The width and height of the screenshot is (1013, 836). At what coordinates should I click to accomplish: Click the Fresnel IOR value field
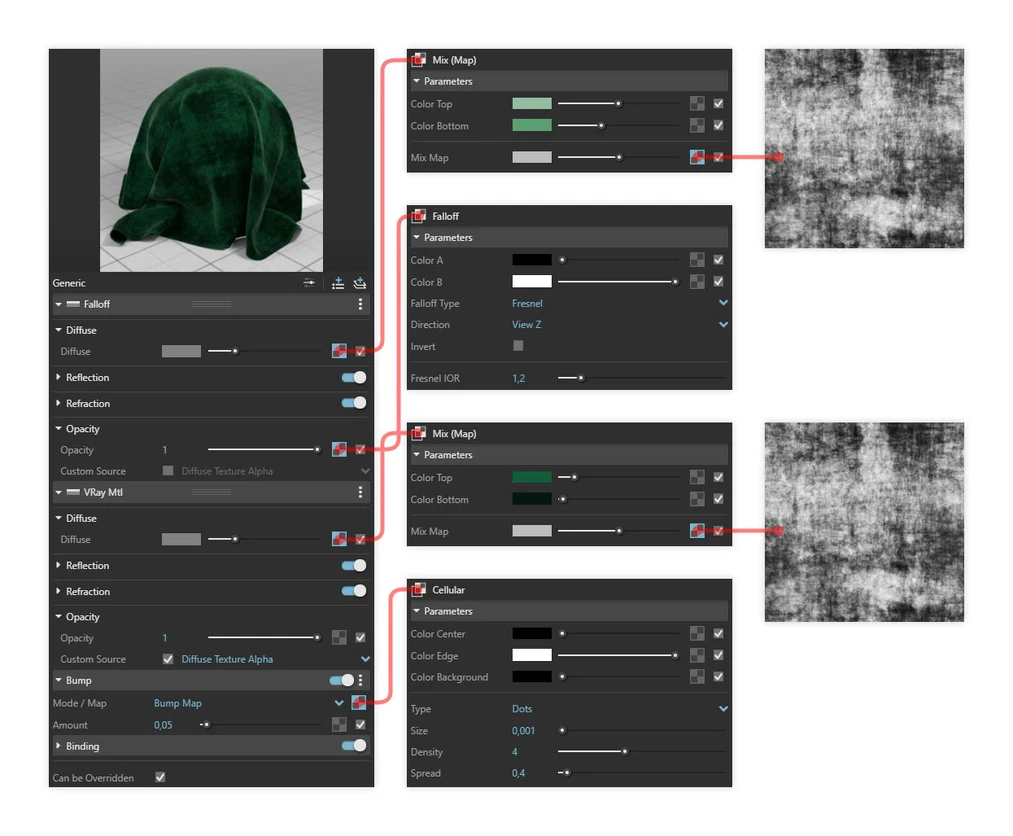click(x=519, y=378)
